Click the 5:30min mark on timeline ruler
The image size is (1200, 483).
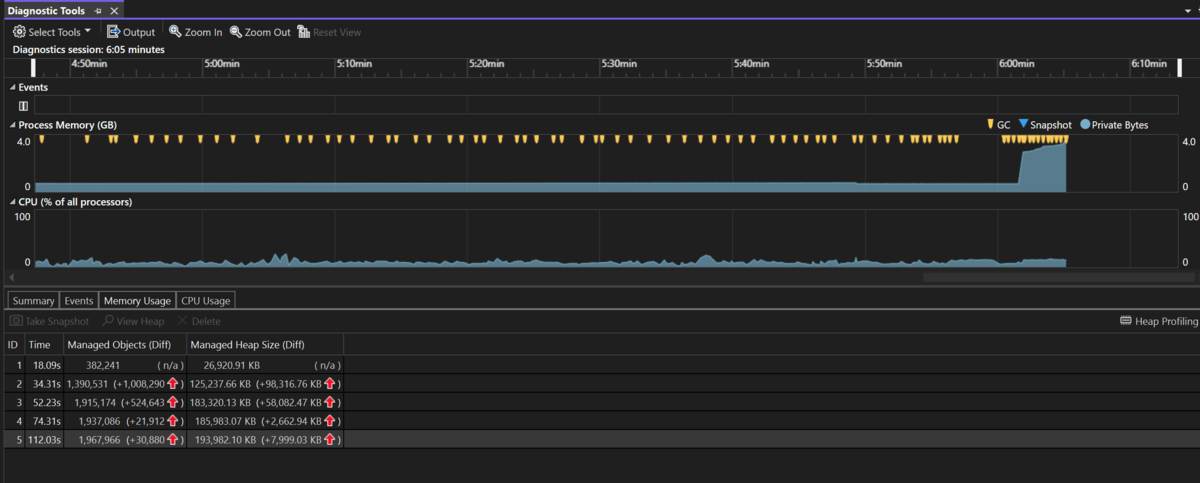tap(619, 64)
